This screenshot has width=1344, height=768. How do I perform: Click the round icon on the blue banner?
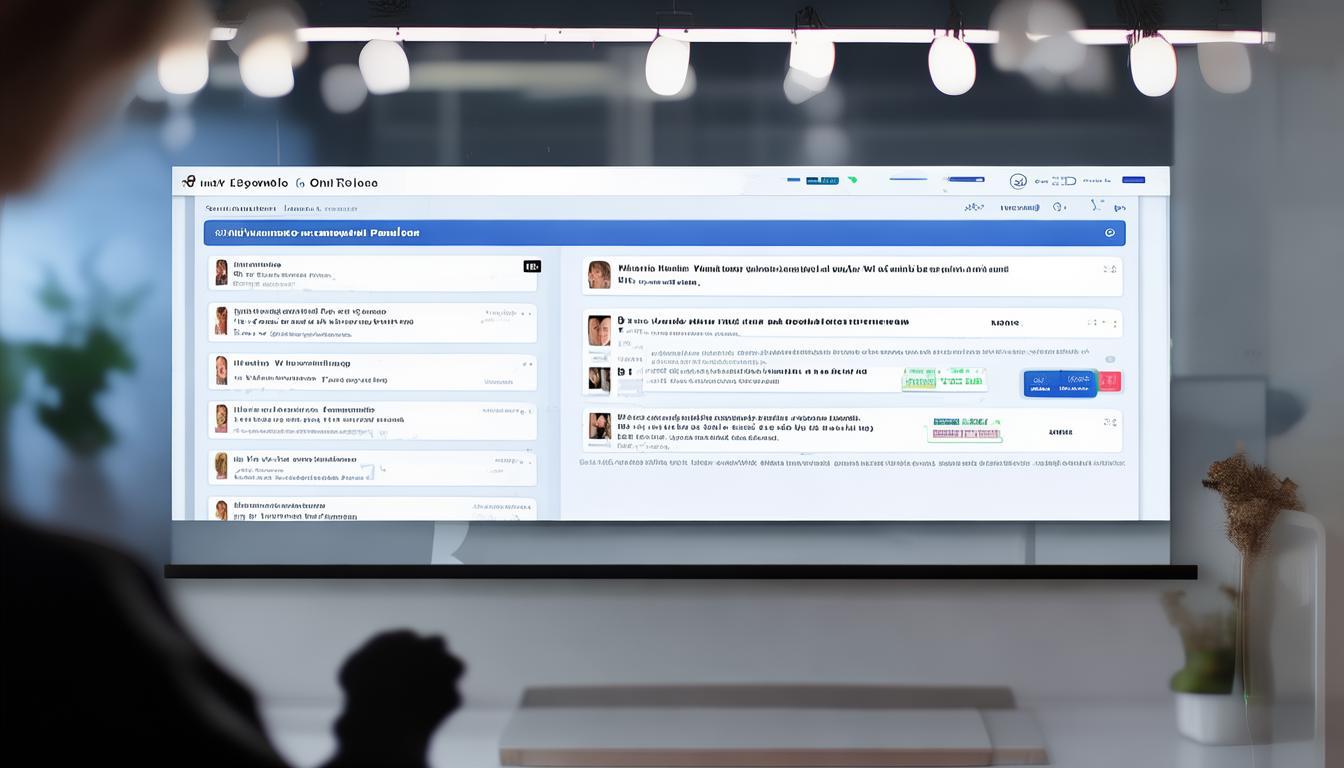coord(1109,233)
